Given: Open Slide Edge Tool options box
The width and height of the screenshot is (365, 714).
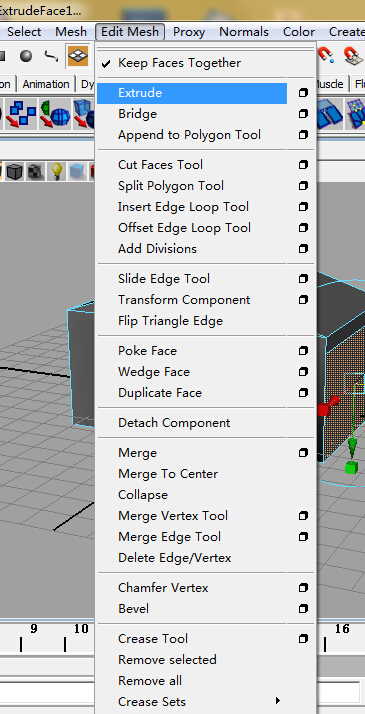Looking at the screenshot, I should (x=303, y=279).
